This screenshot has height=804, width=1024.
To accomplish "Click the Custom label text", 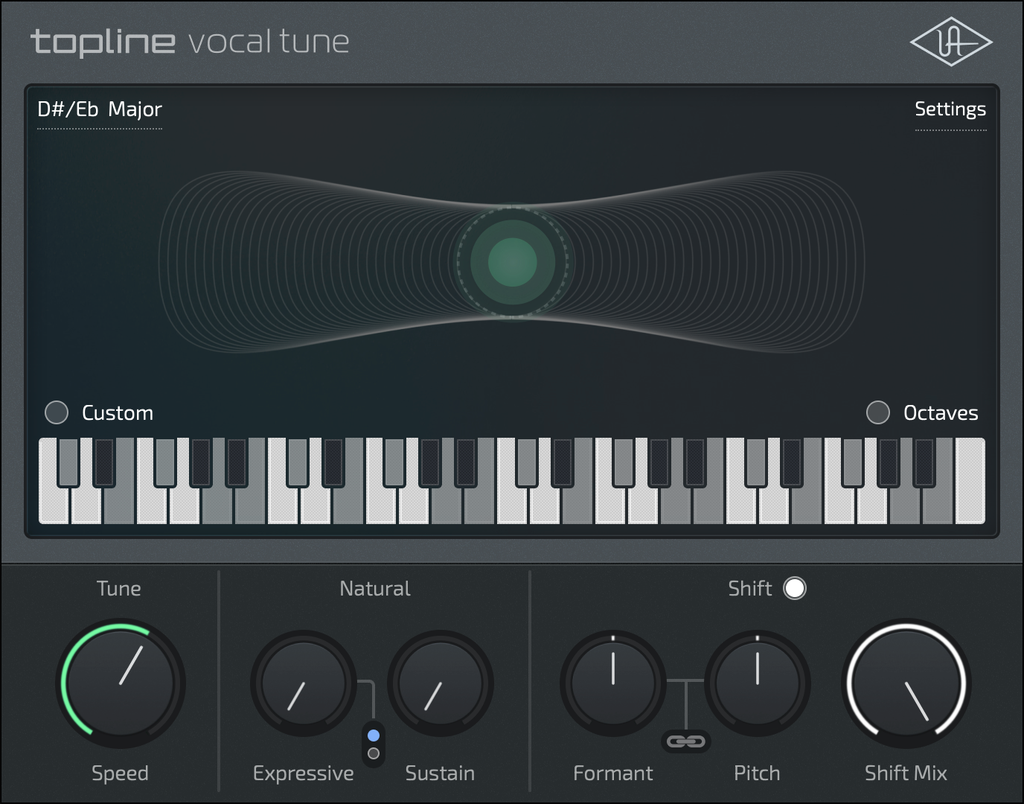I will pos(118,413).
